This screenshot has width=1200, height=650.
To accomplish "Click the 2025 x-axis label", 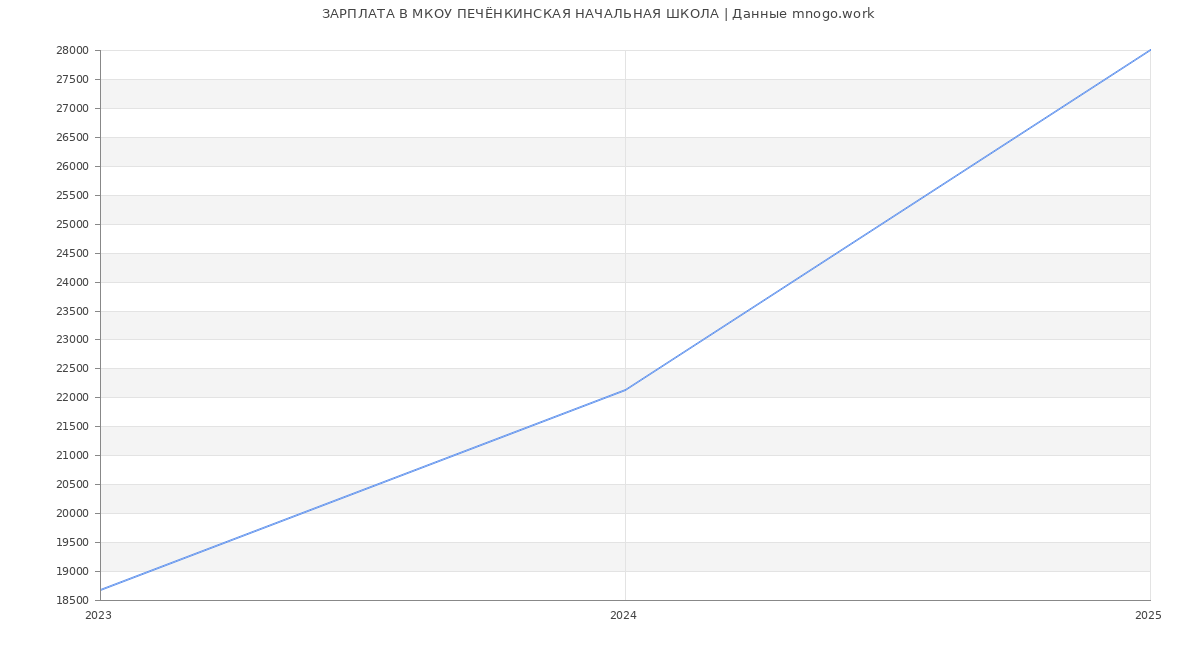I will [x=1147, y=616].
